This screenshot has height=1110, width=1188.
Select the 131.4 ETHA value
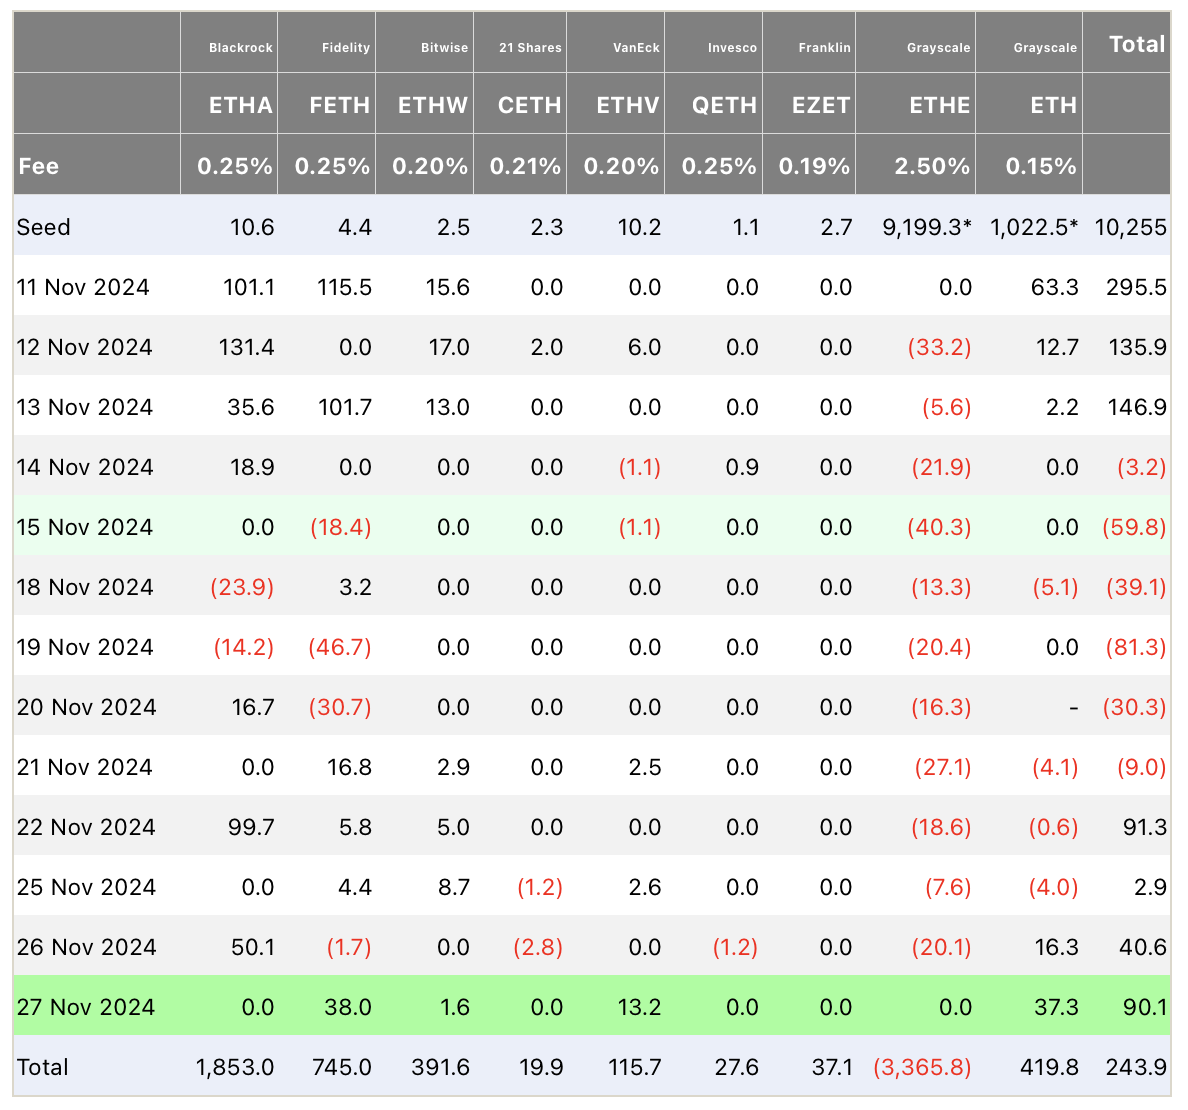[x=246, y=347]
